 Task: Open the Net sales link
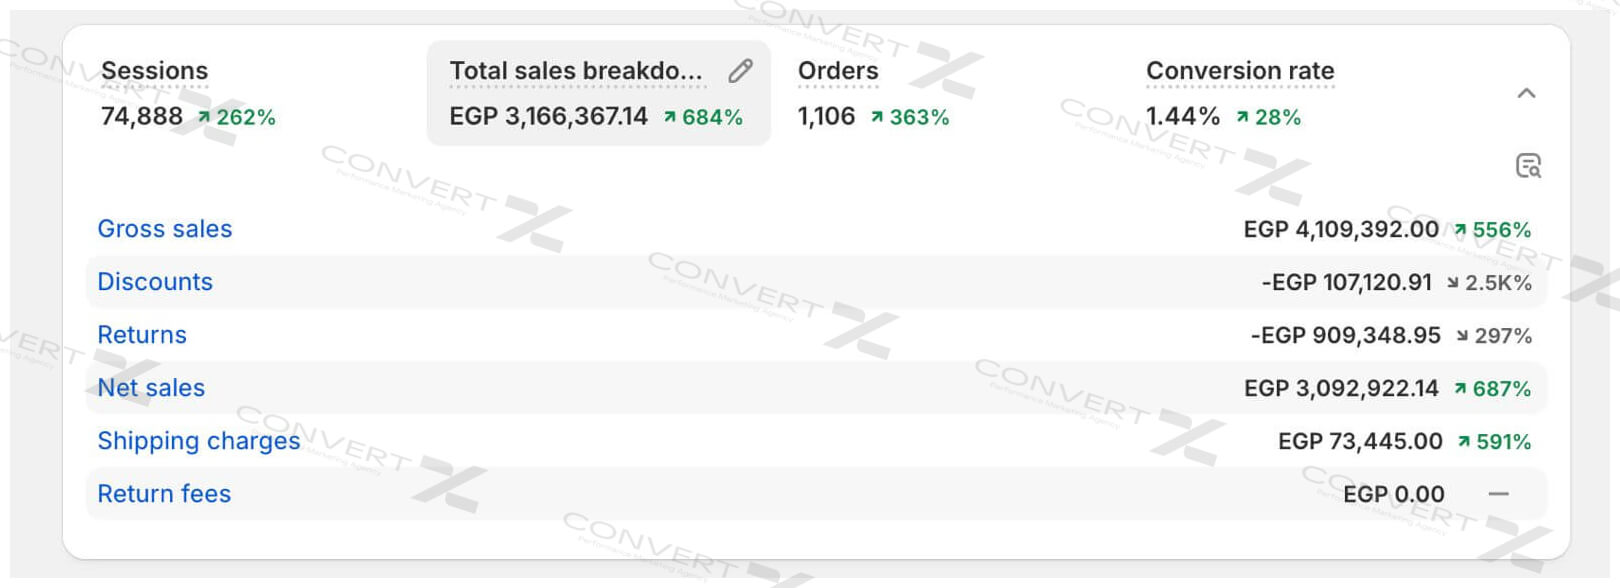(x=151, y=388)
